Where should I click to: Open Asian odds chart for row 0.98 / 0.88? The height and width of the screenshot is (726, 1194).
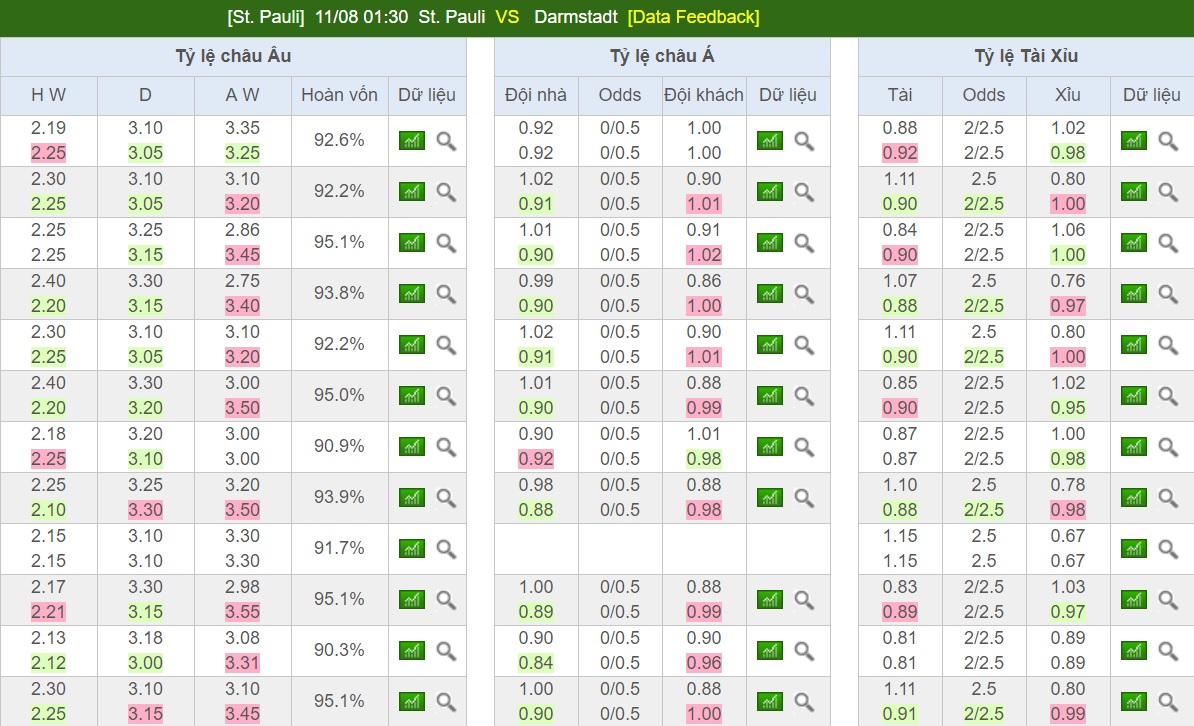770,497
